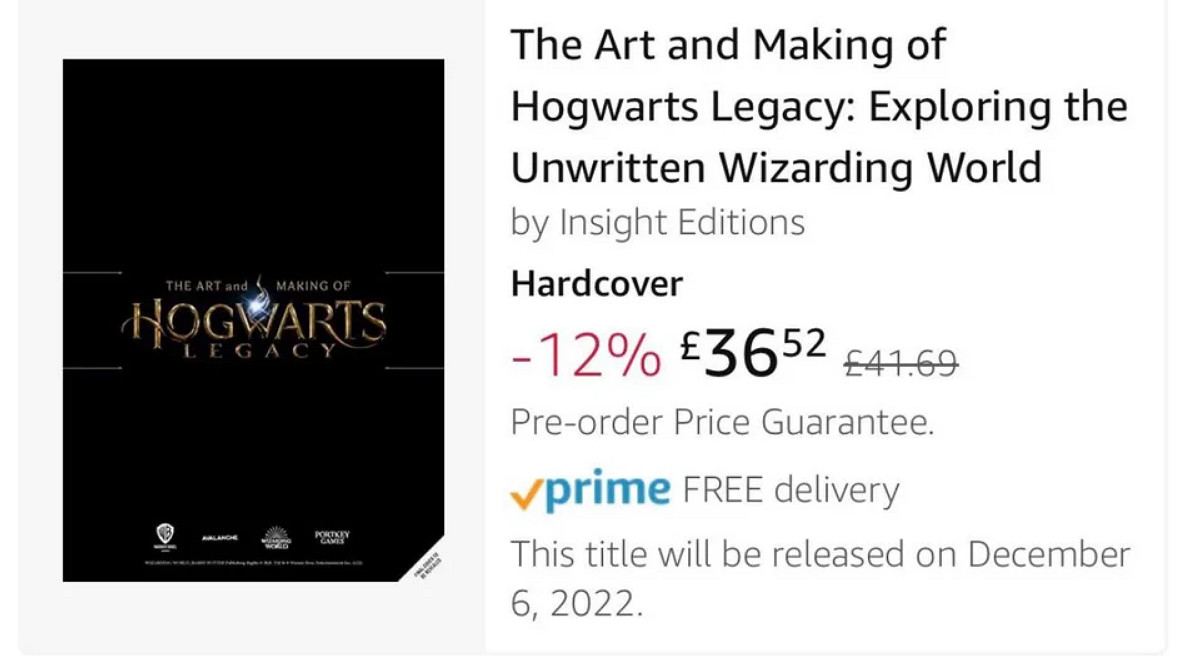The width and height of the screenshot is (1186, 656).
Task: Click the December 6, 2022 release date notice
Action: click(x=820, y=579)
